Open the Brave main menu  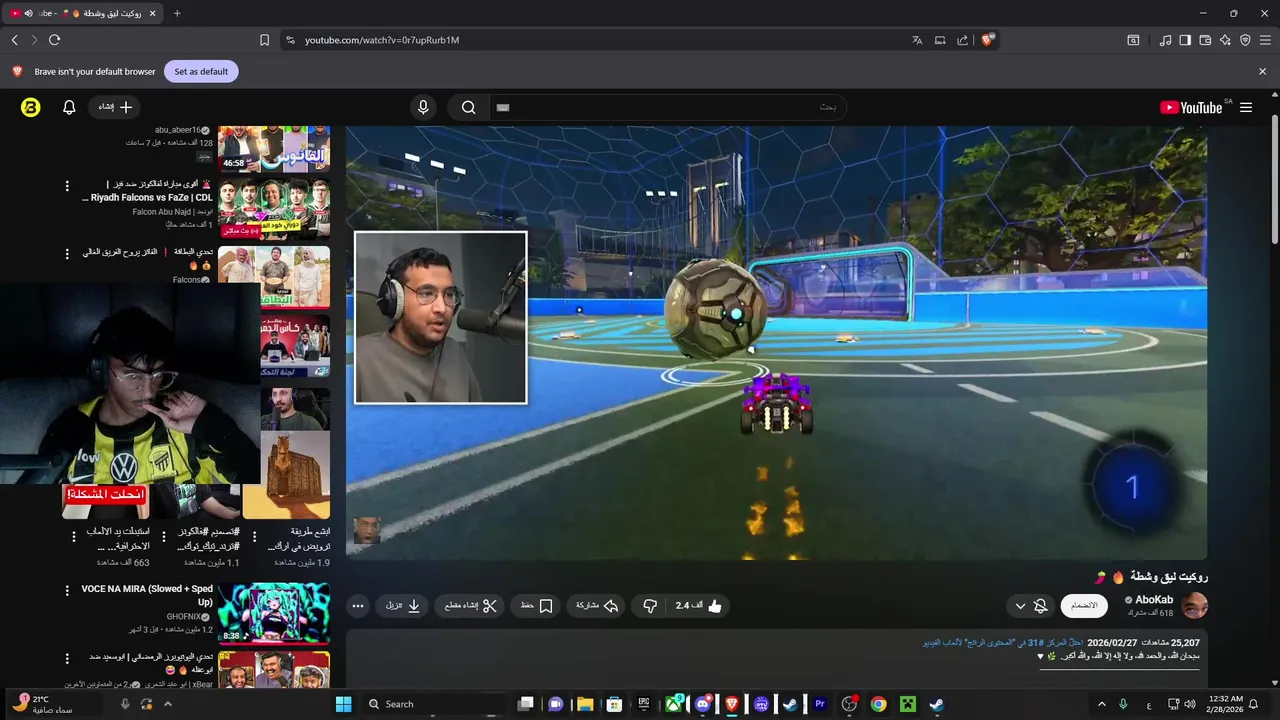pyautogui.click(x=1265, y=40)
